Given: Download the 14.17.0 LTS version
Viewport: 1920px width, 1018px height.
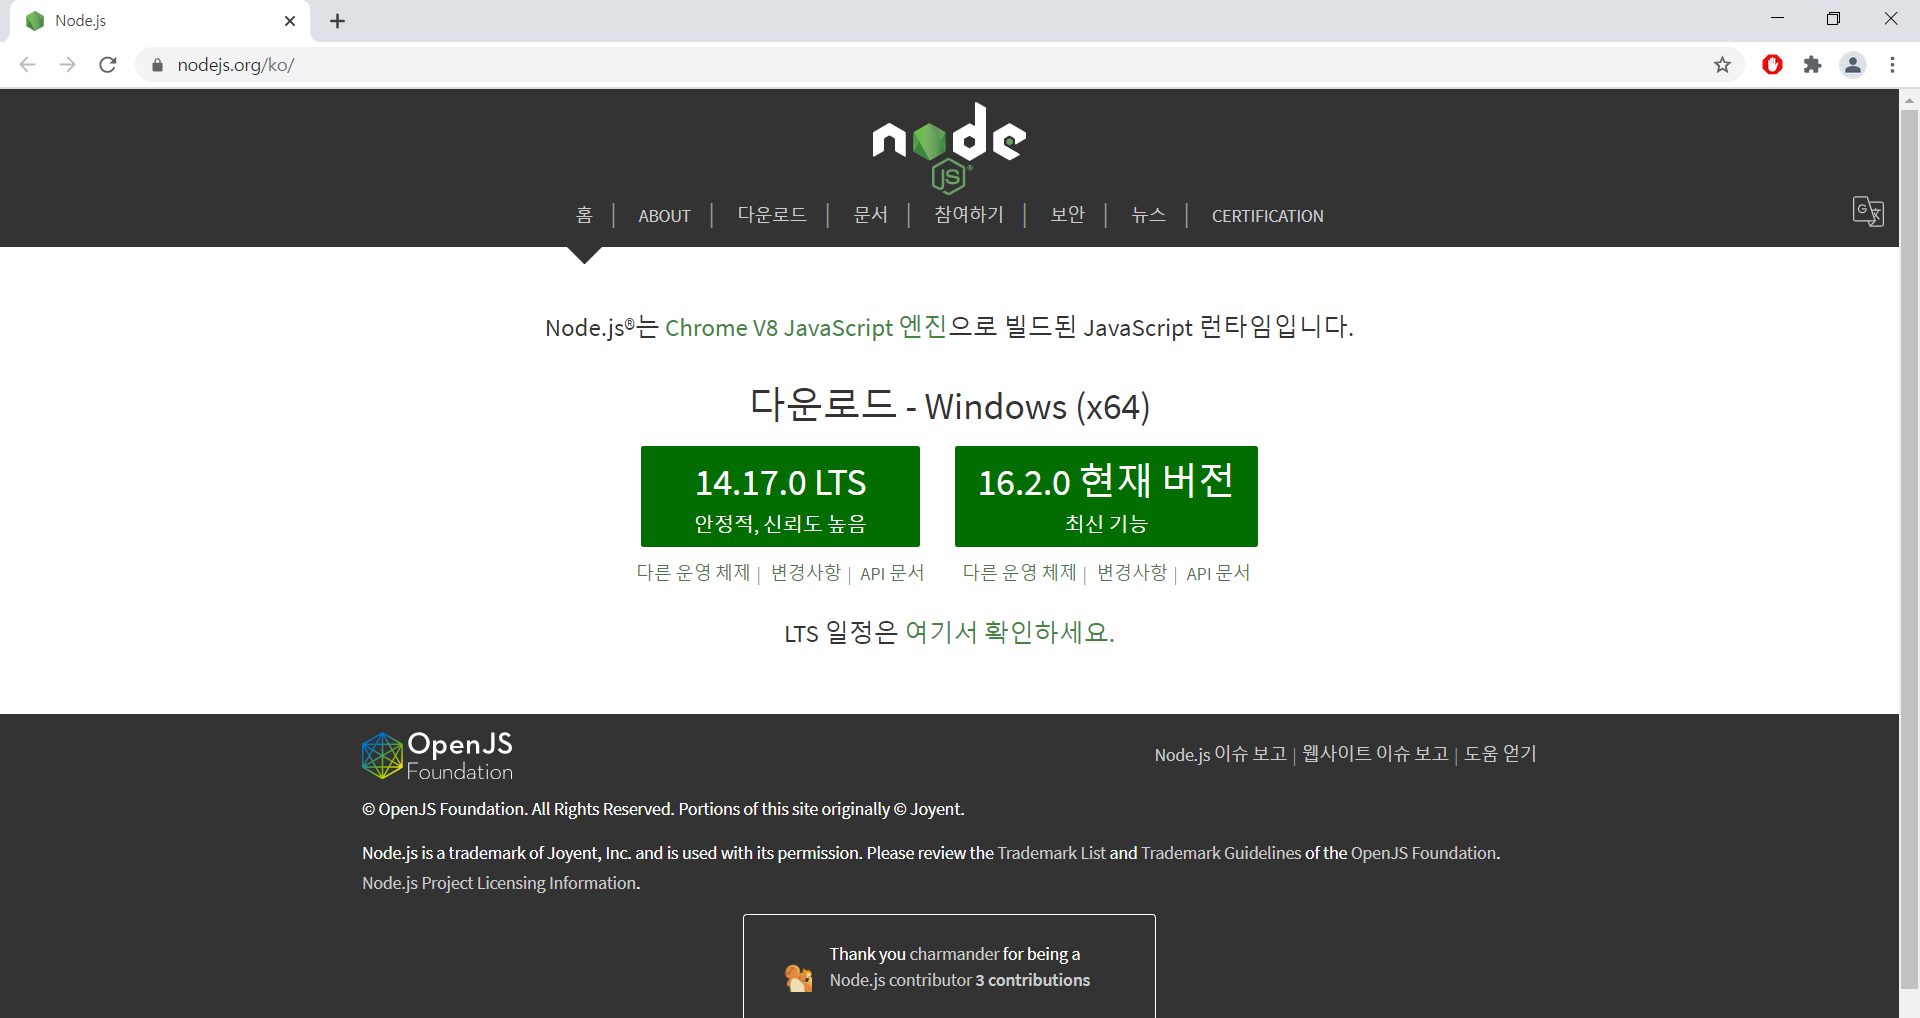Looking at the screenshot, I should click(x=780, y=496).
